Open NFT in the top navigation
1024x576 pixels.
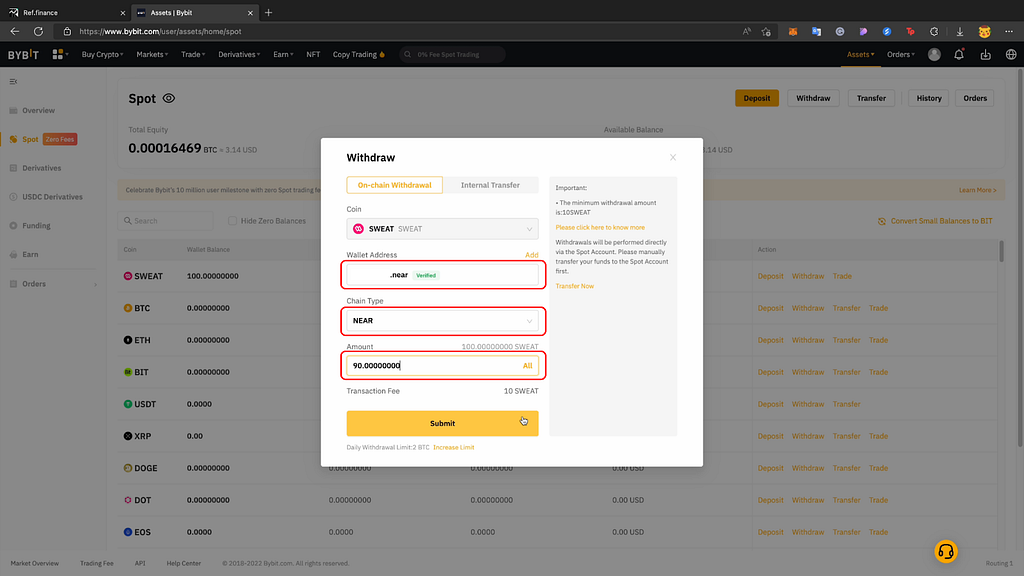point(313,54)
